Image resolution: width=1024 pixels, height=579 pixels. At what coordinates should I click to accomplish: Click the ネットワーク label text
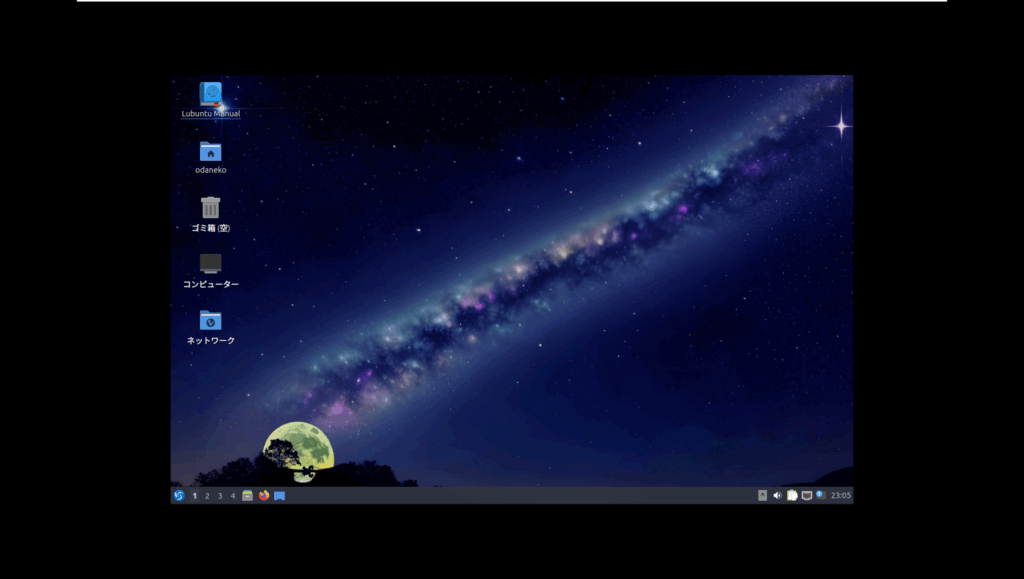210,340
